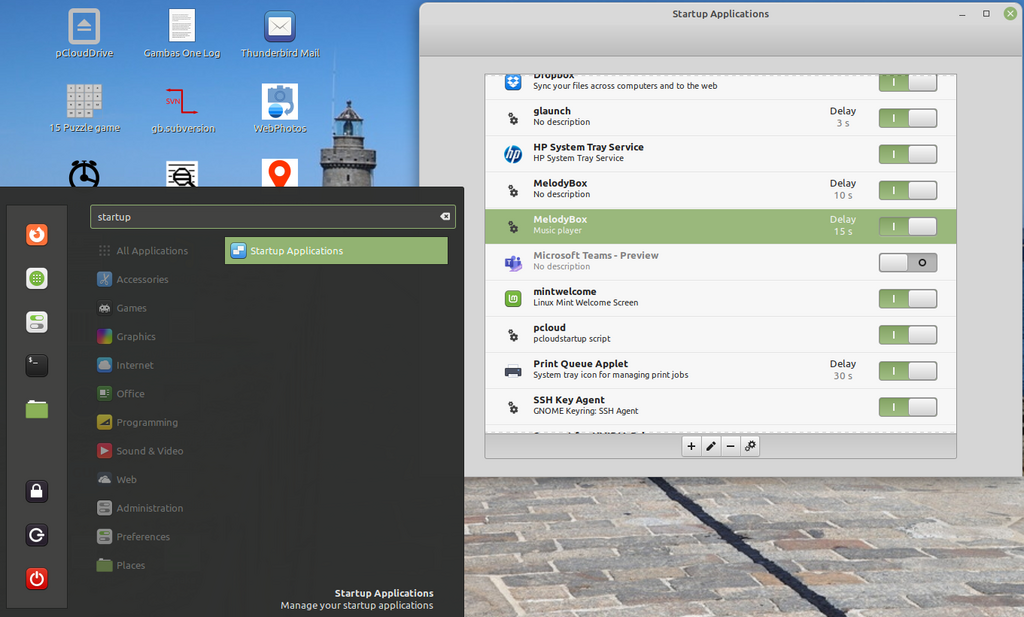Disable glaunch startup switch
Viewport: 1024px width, 617px height.
coord(908,118)
